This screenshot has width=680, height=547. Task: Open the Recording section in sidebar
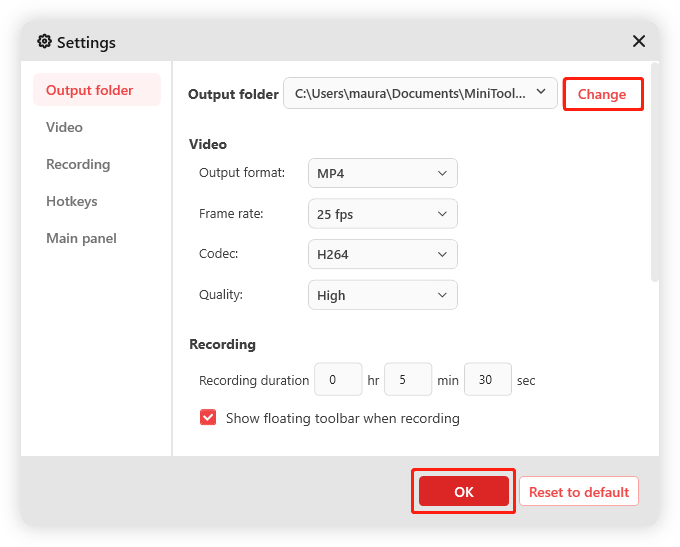78,164
